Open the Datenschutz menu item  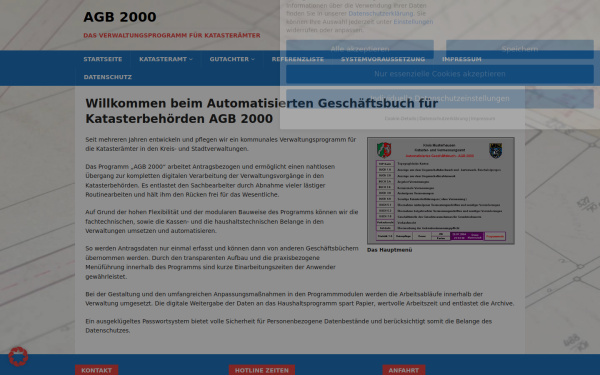108,77
